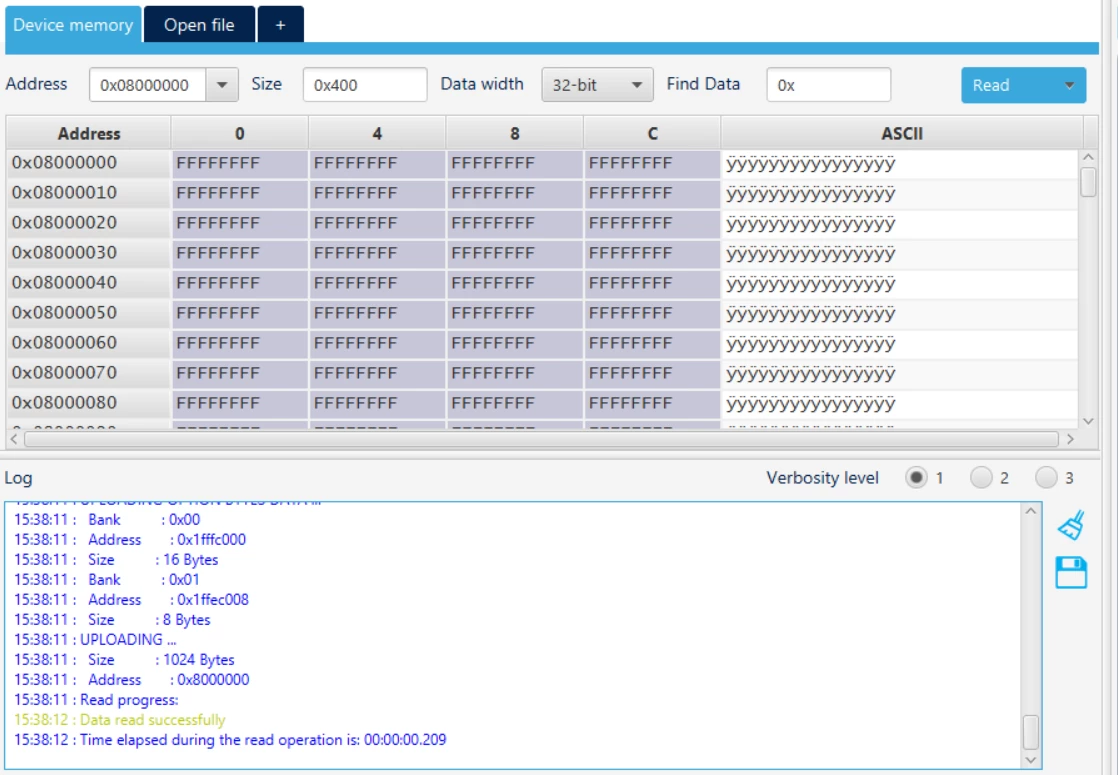Image resolution: width=1118 pixels, height=775 pixels.
Task: Click the log line 'Address : 0x1ffec008'
Action: pos(131,600)
